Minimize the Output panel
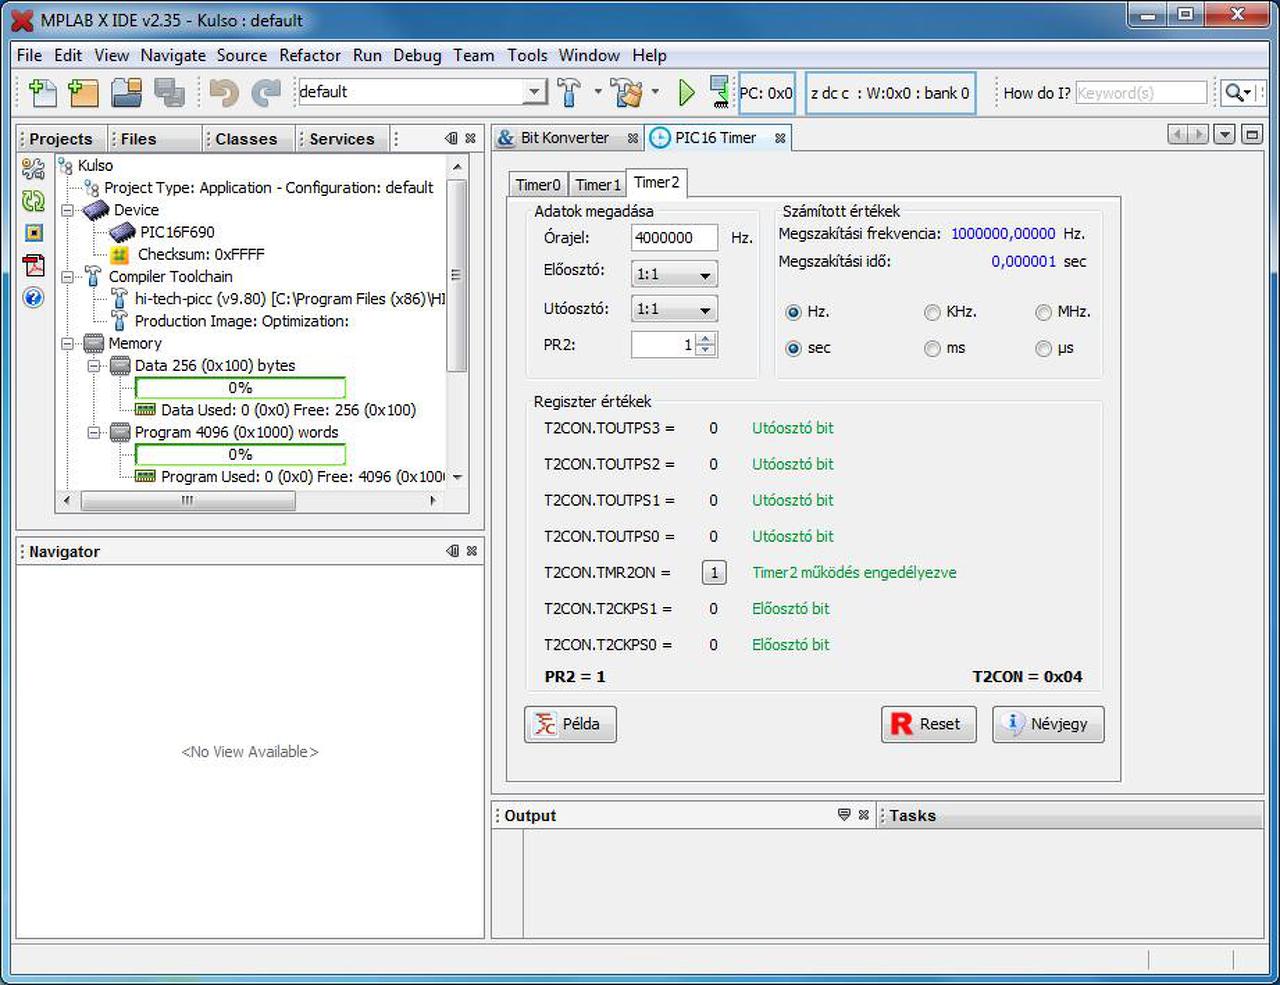Image resolution: width=1280 pixels, height=985 pixels. [x=844, y=815]
